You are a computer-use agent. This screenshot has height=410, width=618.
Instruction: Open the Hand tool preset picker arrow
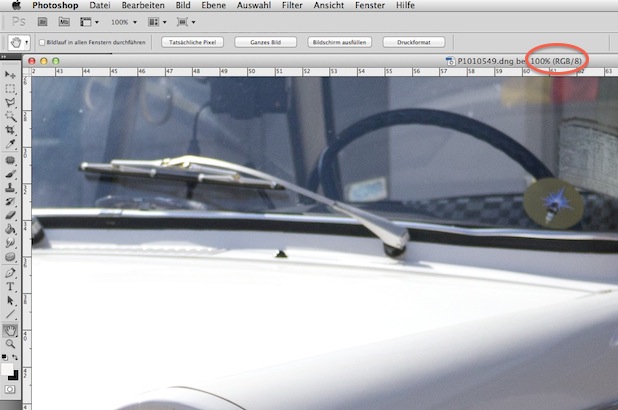pos(26,43)
